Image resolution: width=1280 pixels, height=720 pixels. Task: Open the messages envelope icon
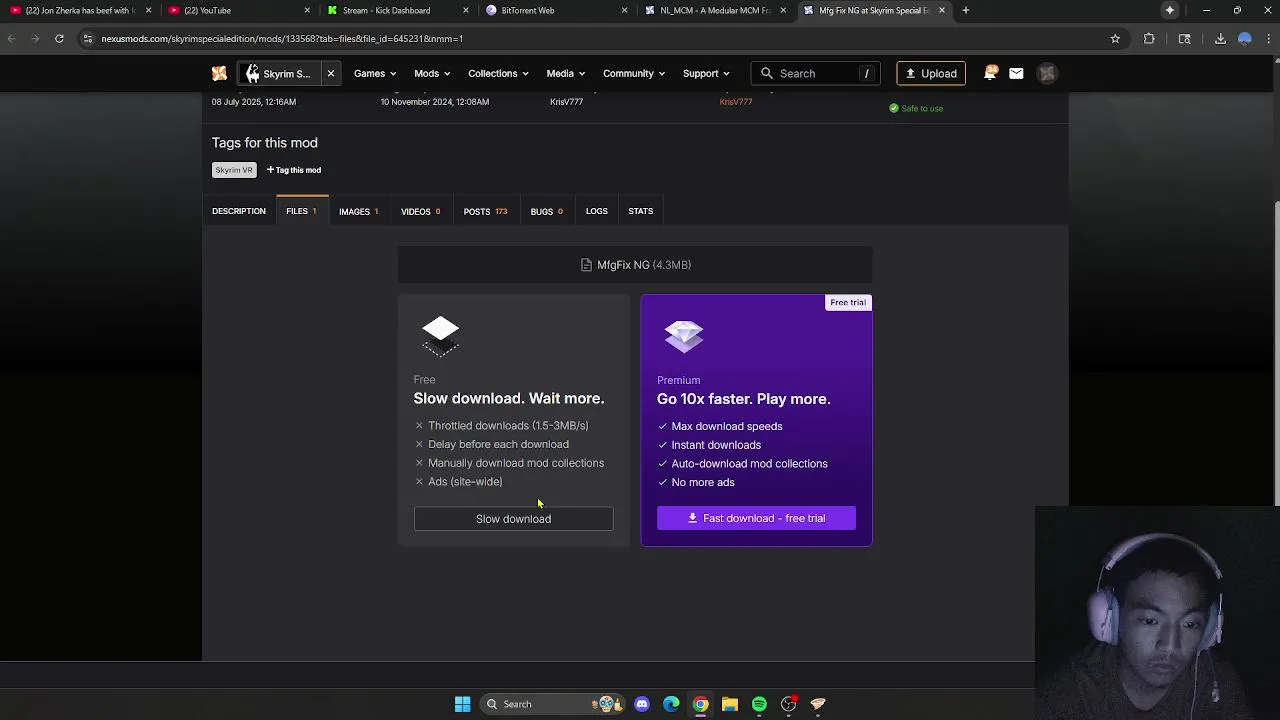point(1016,73)
